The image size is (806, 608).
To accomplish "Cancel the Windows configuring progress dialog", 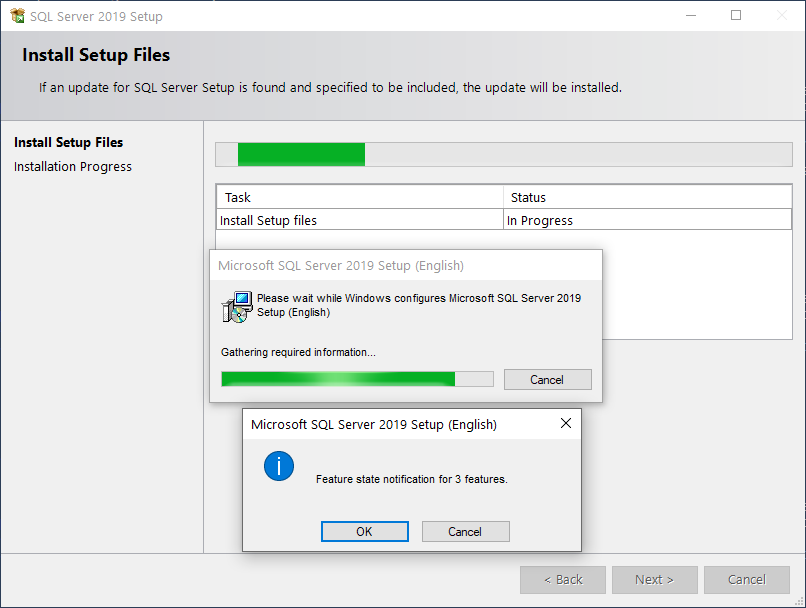I will coord(547,379).
